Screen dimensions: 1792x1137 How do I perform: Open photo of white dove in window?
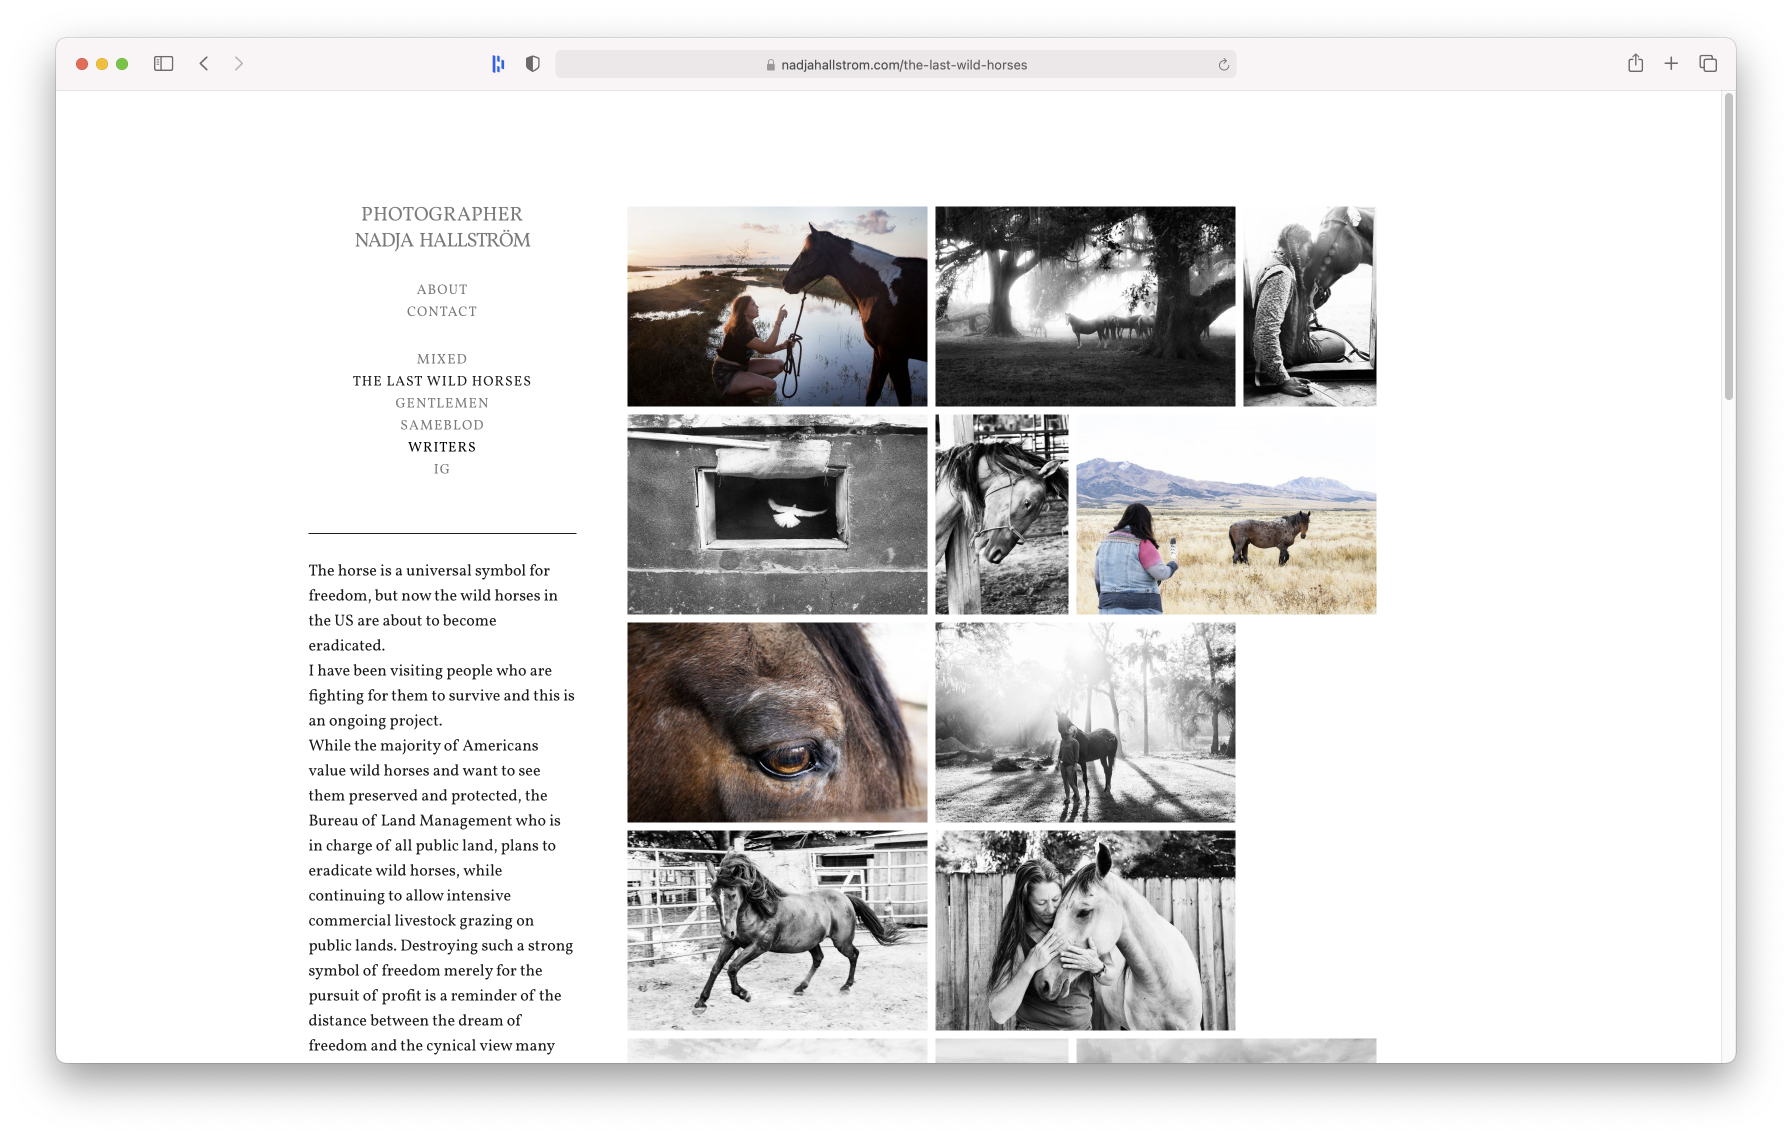pos(777,514)
